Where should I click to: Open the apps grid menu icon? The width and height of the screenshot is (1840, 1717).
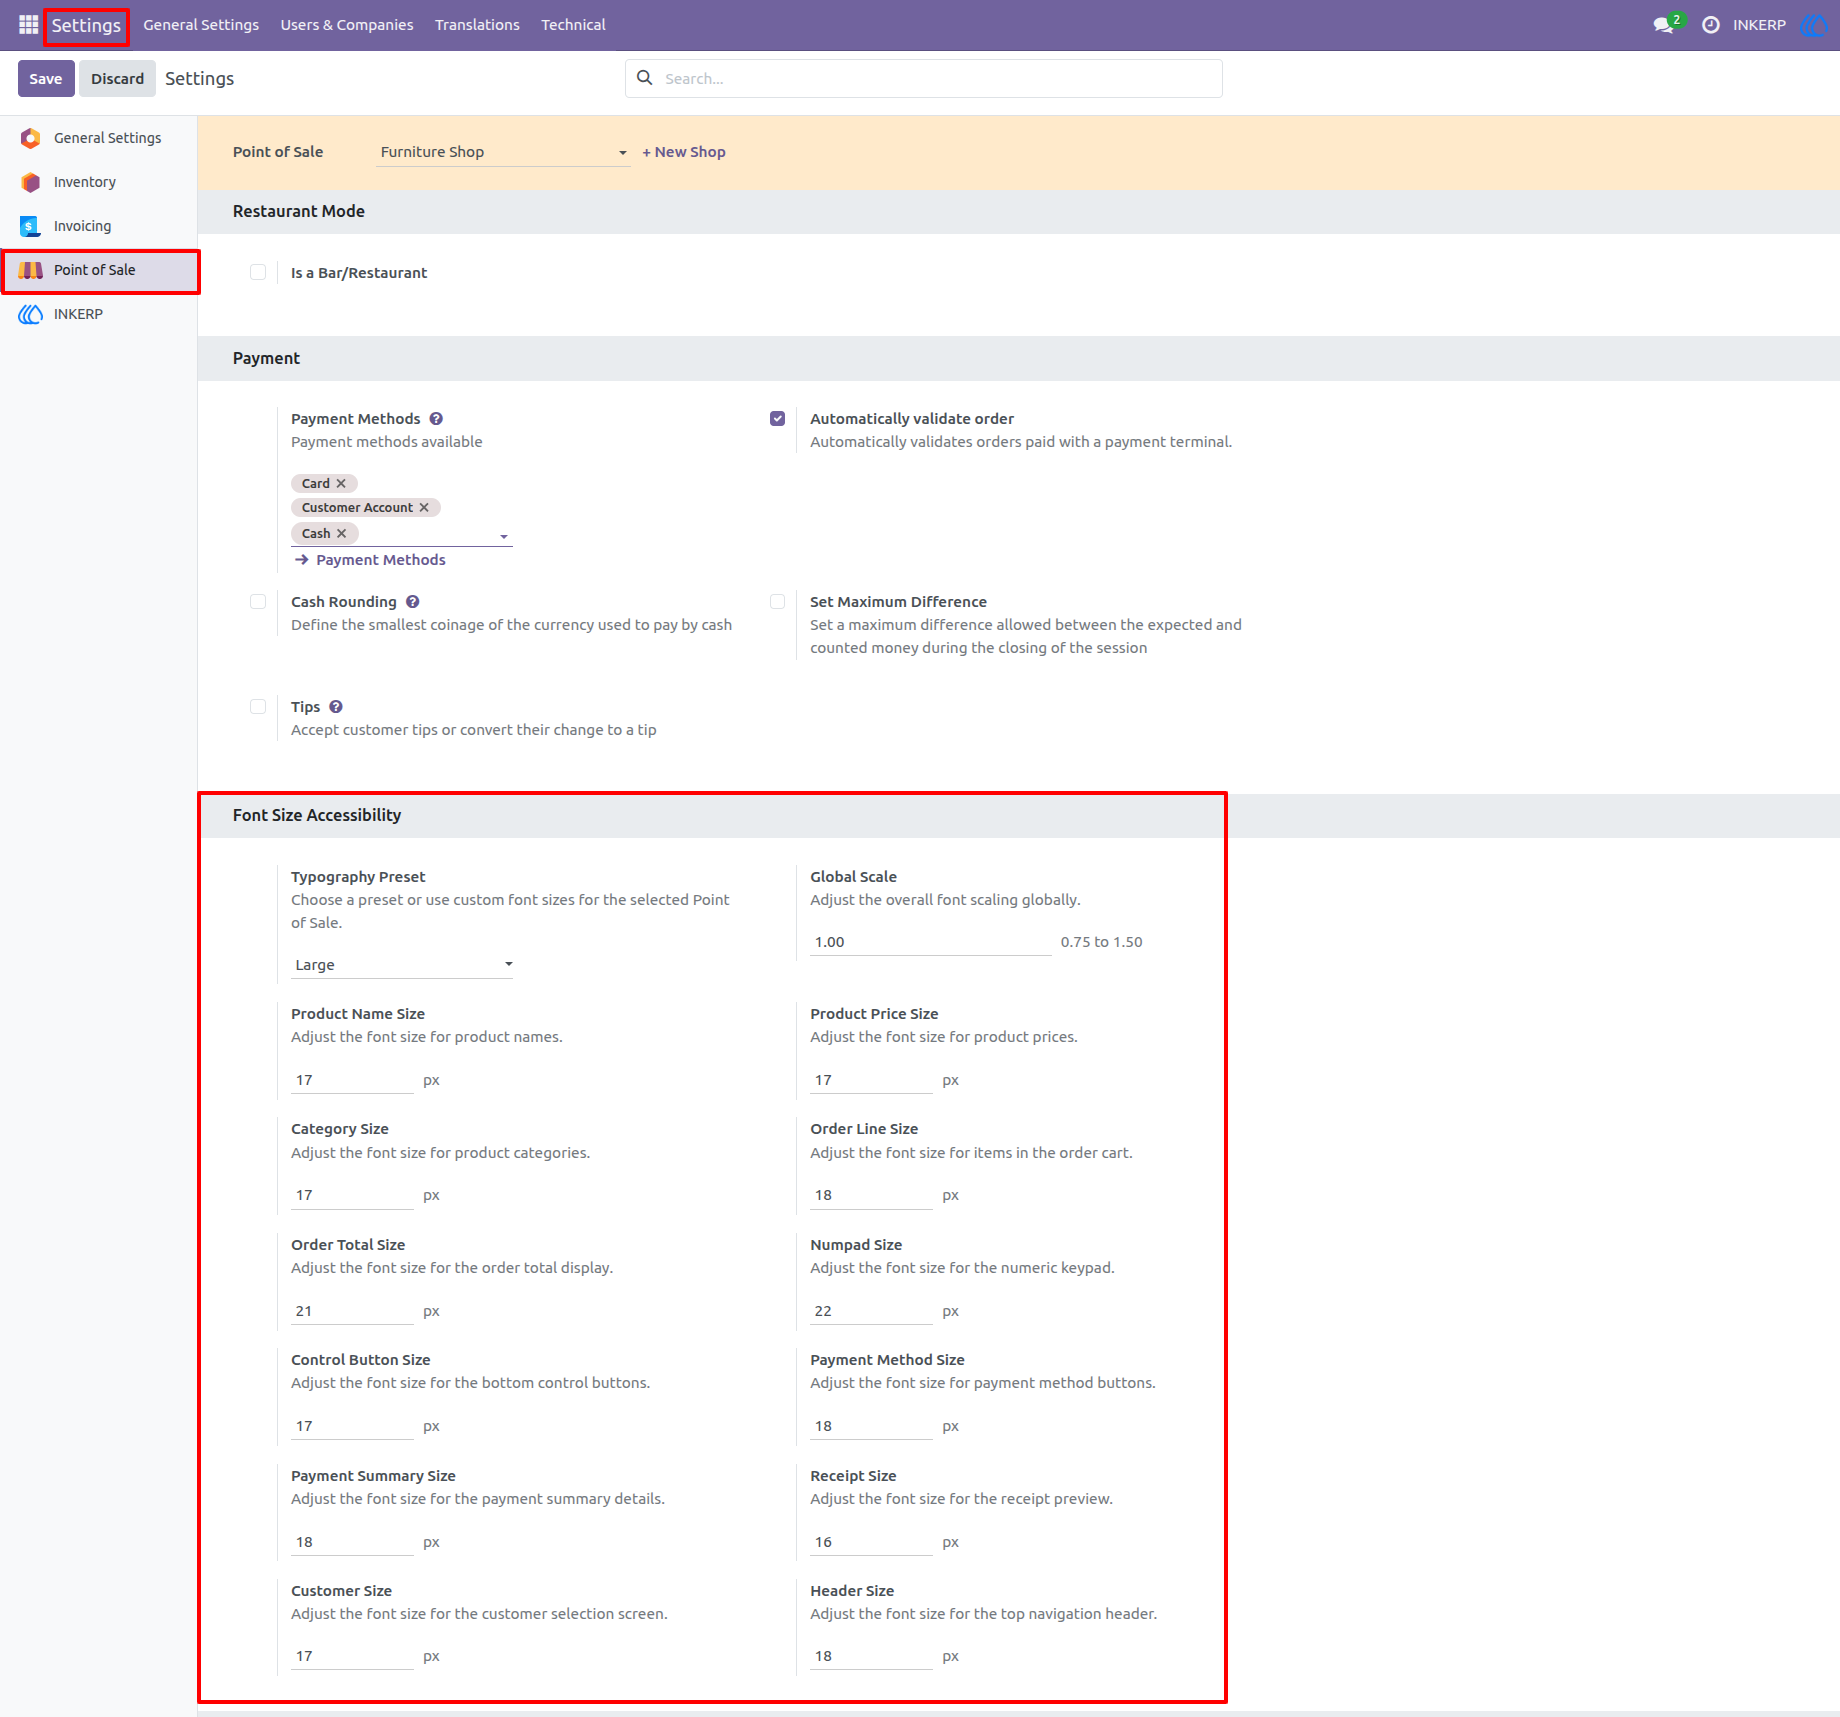coord(28,24)
